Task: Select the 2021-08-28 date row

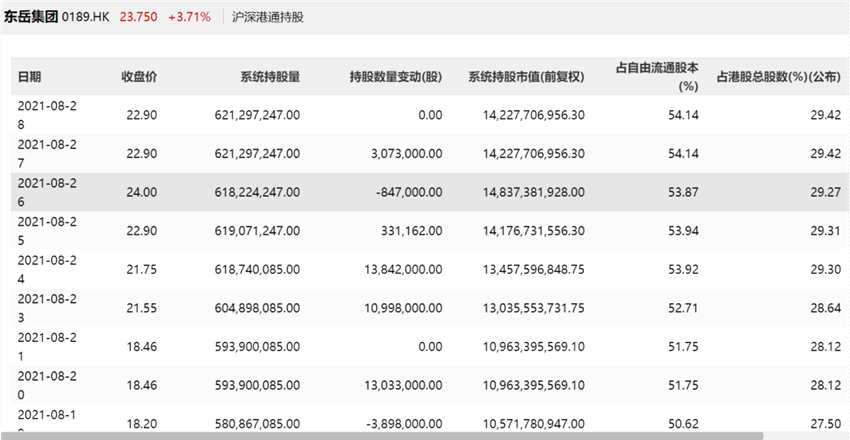Action: click(46, 115)
